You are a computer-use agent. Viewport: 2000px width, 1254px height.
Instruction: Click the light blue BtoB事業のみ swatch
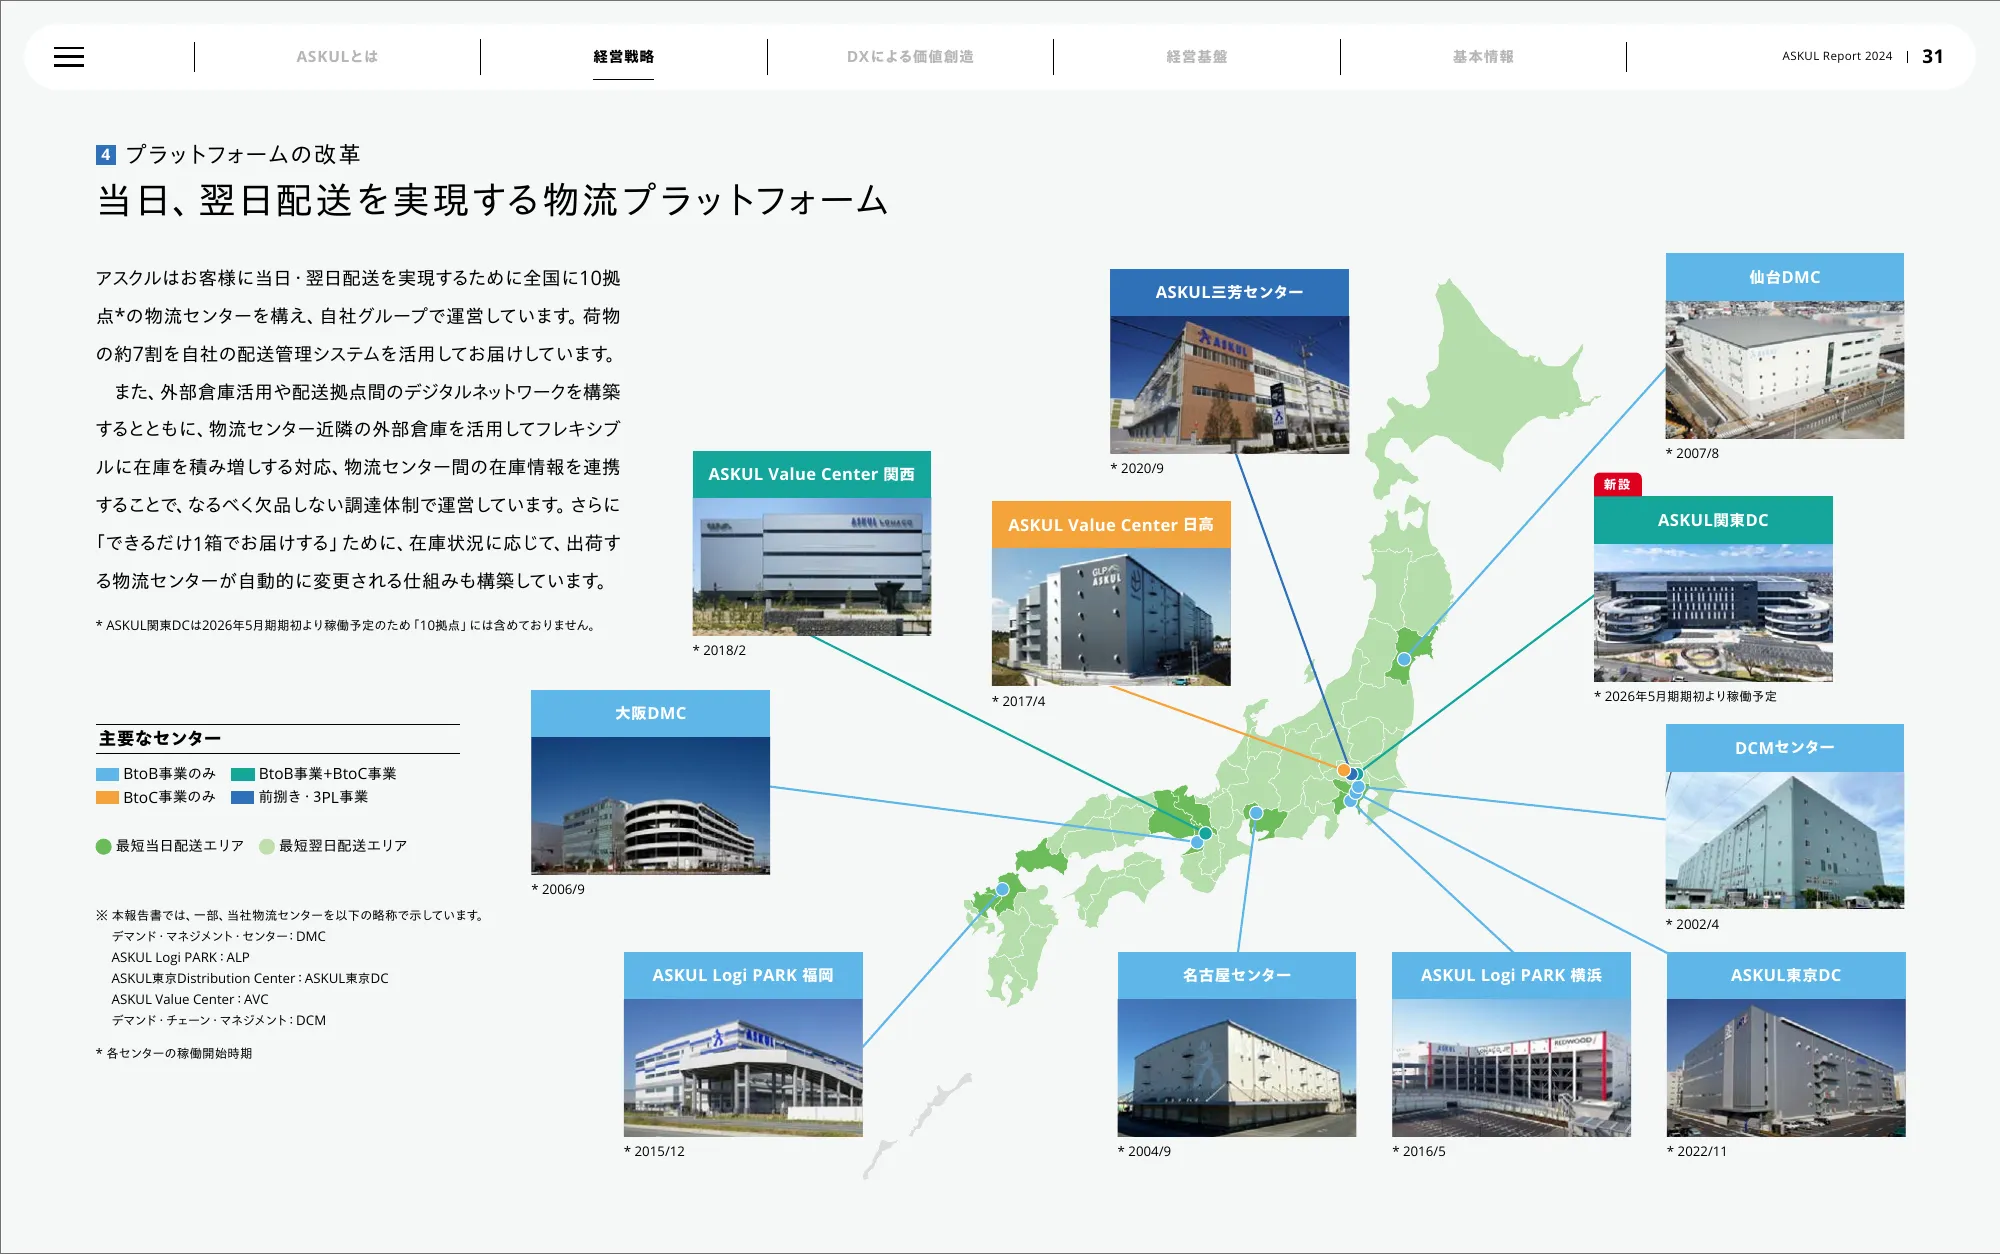(x=107, y=774)
